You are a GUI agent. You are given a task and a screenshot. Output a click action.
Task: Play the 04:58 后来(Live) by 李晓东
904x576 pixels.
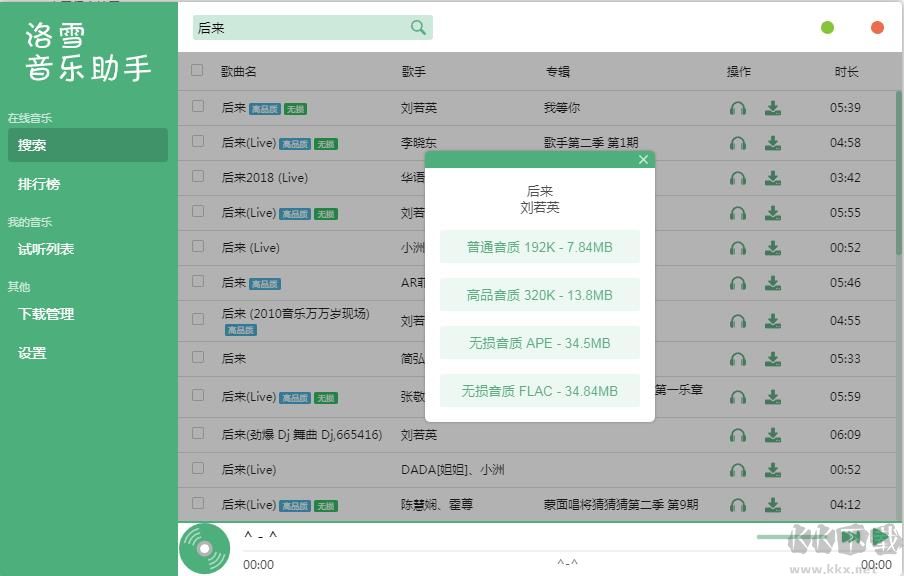click(738, 143)
